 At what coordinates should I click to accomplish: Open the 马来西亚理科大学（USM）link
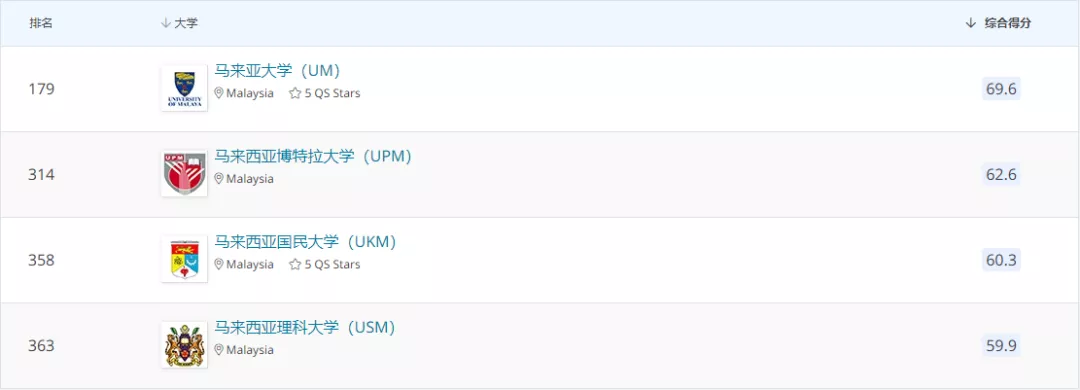[x=305, y=327]
